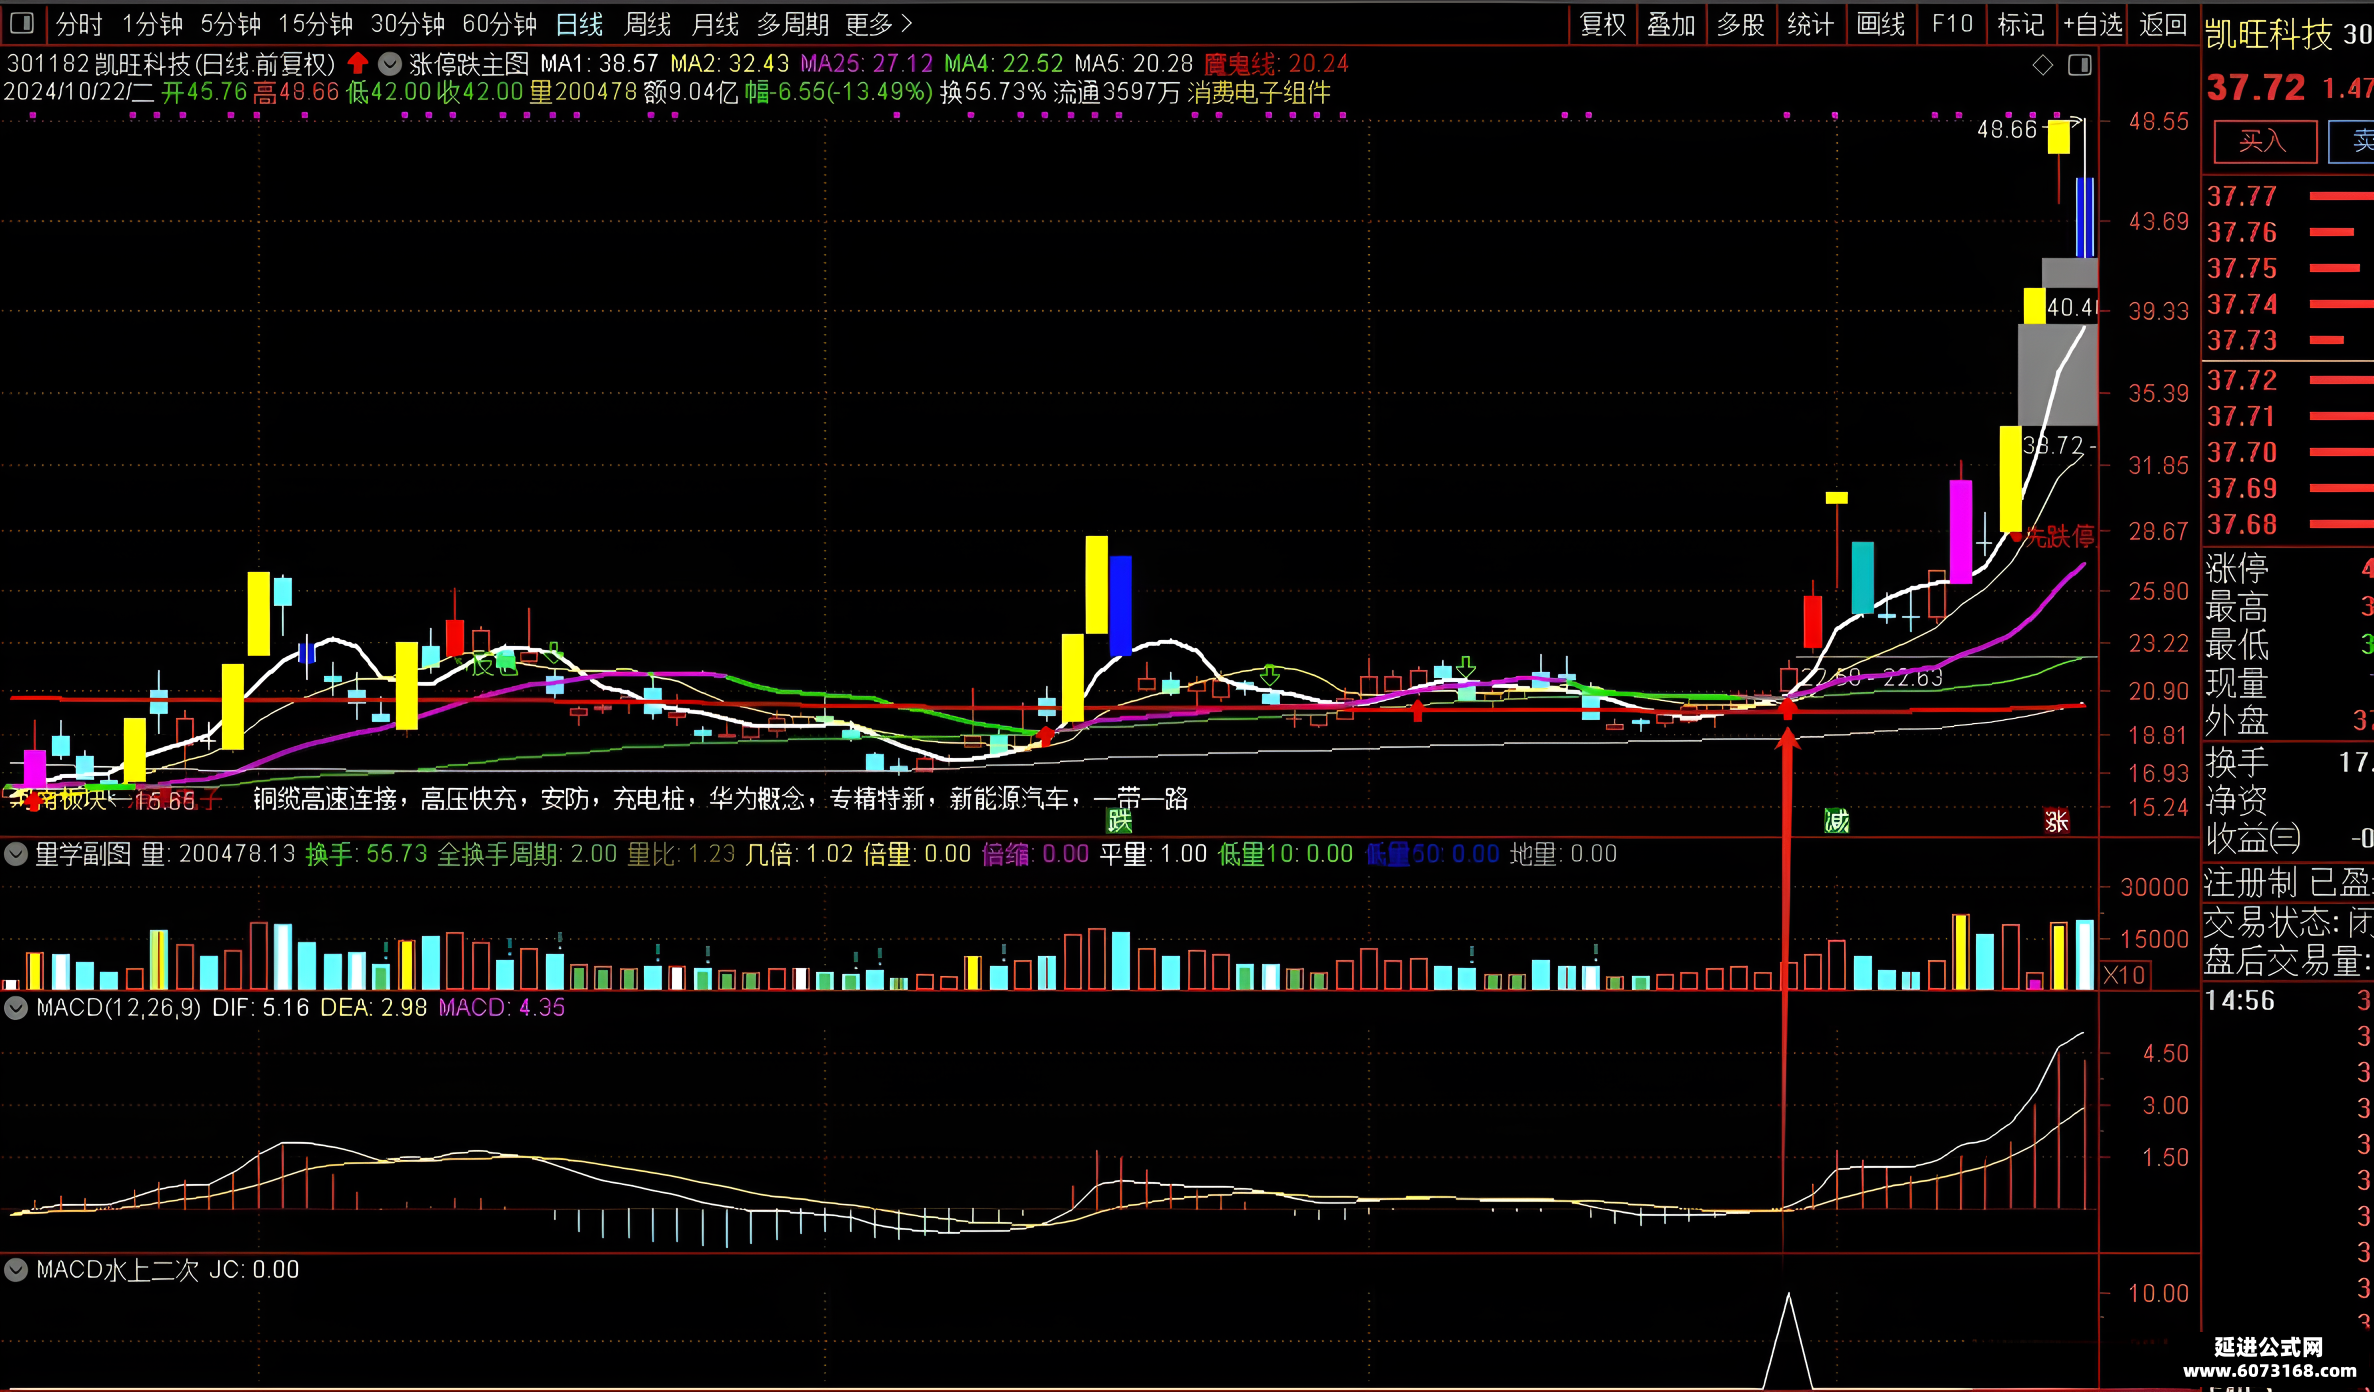Viewport: 2374px width, 1392px height.
Task: Click the red up-arrow beside 凯旺科技 title
Action: (358, 64)
